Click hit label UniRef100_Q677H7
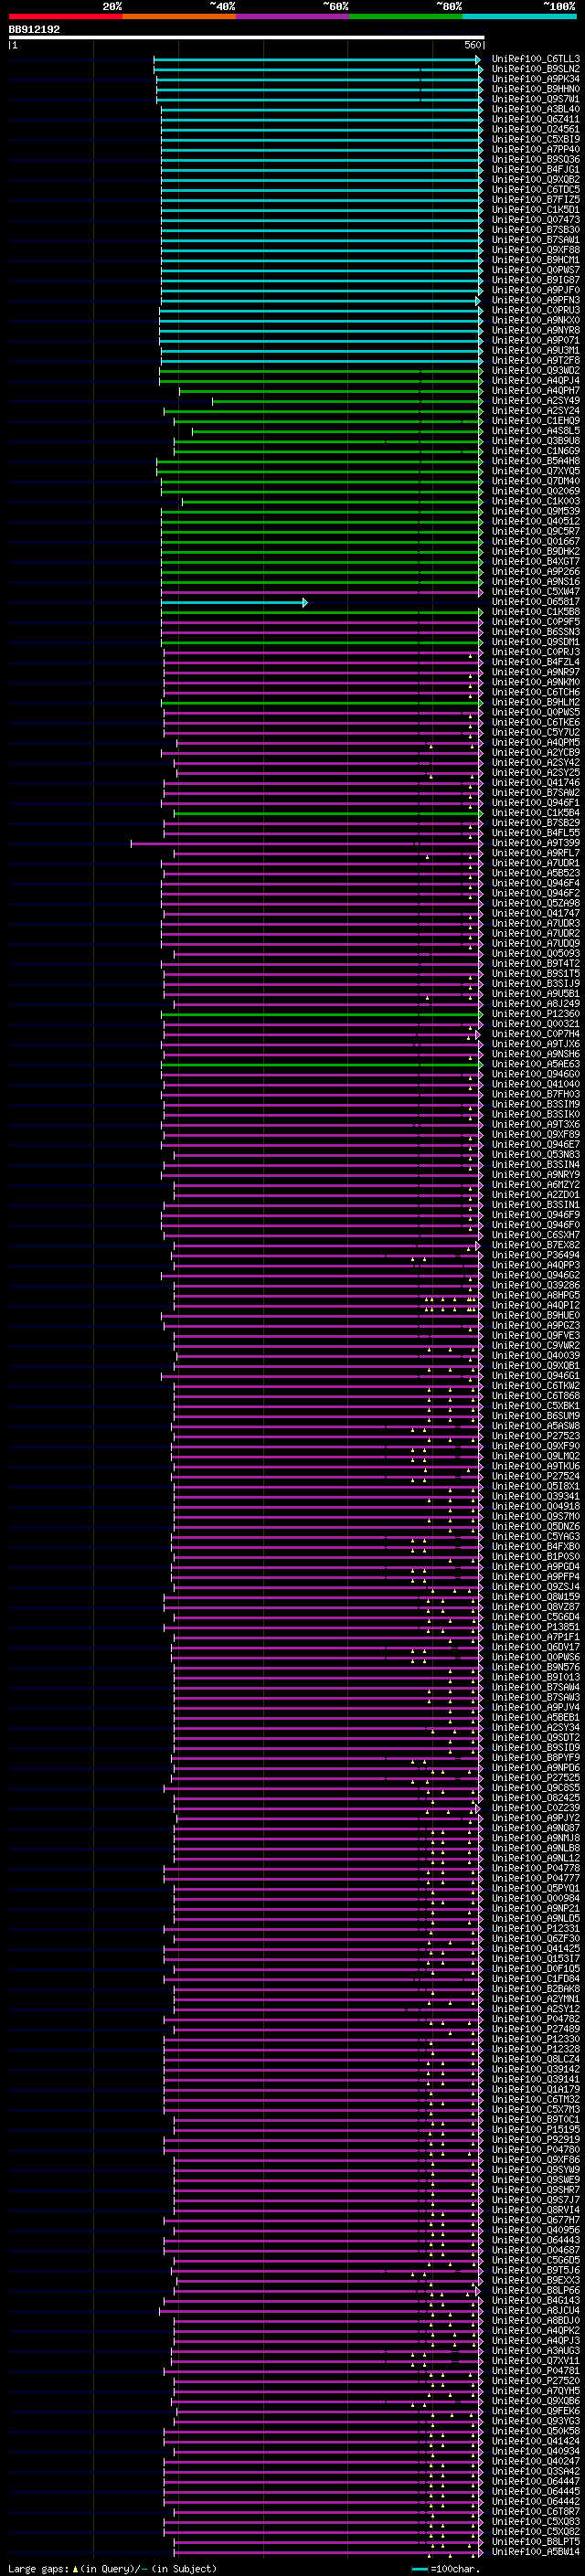 535,2219
